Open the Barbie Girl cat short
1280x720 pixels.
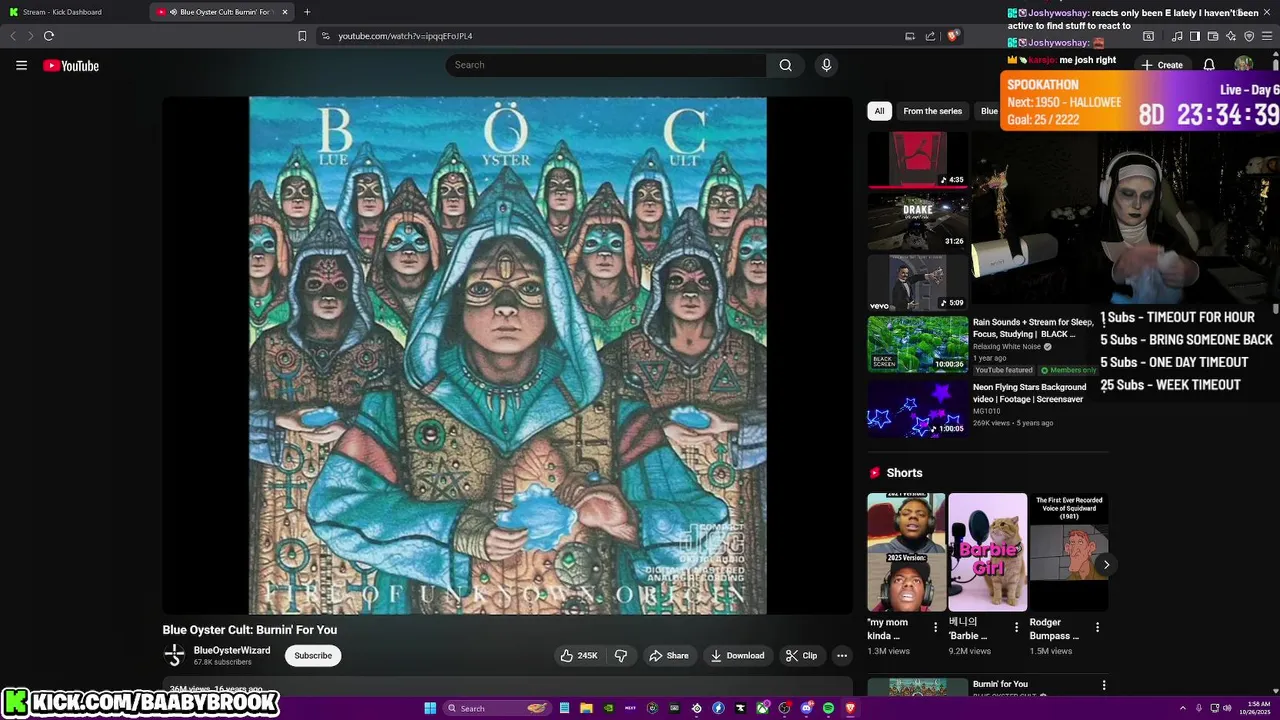987,552
